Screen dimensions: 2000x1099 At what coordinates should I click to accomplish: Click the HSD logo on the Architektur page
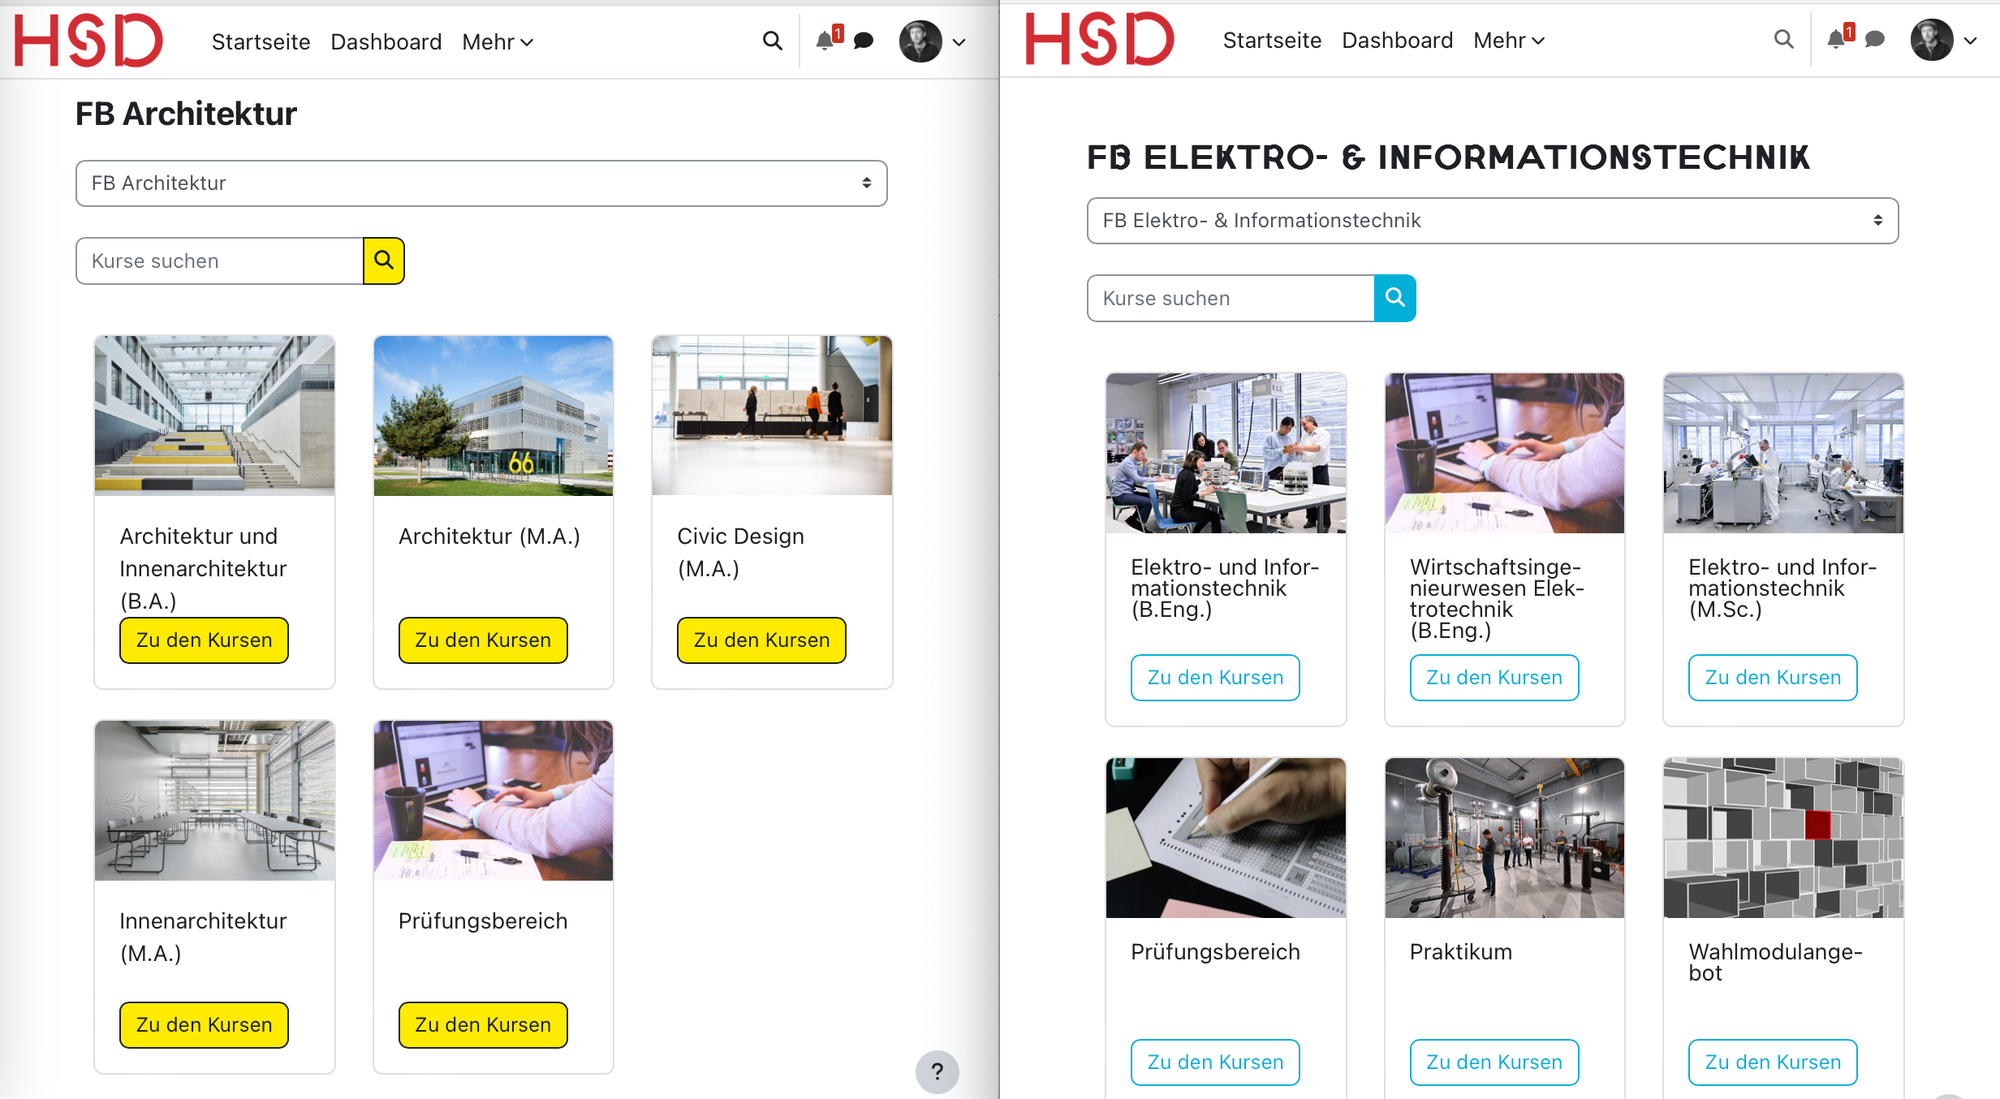click(88, 40)
